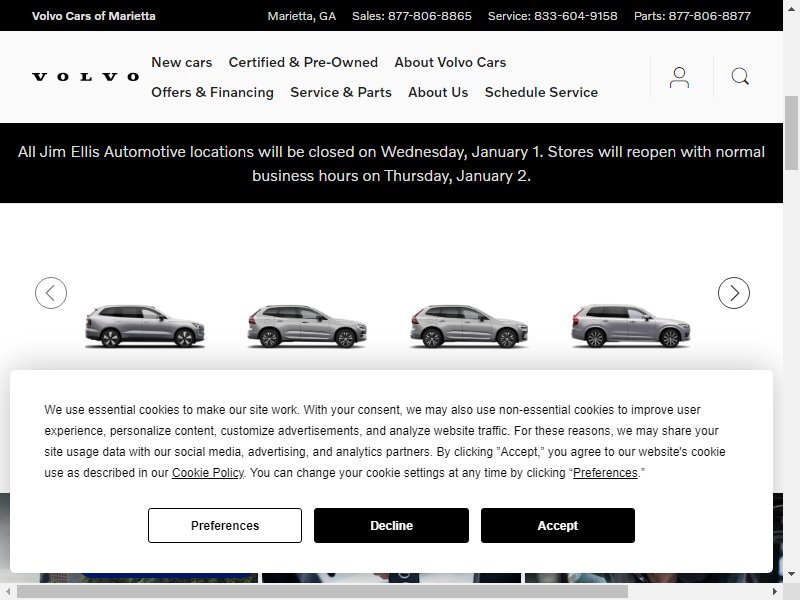Click the search magnifier icon

[x=740, y=77]
